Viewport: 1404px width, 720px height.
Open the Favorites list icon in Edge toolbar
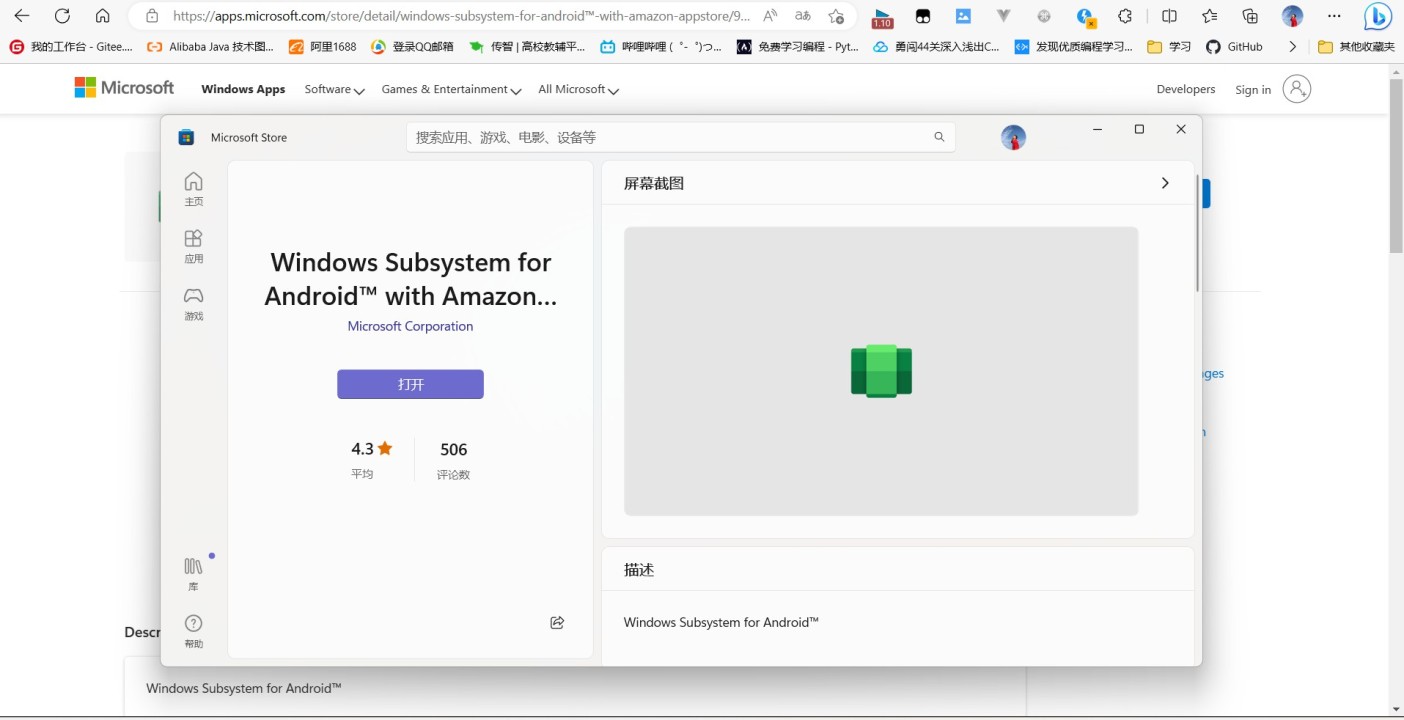click(x=1210, y=16)
